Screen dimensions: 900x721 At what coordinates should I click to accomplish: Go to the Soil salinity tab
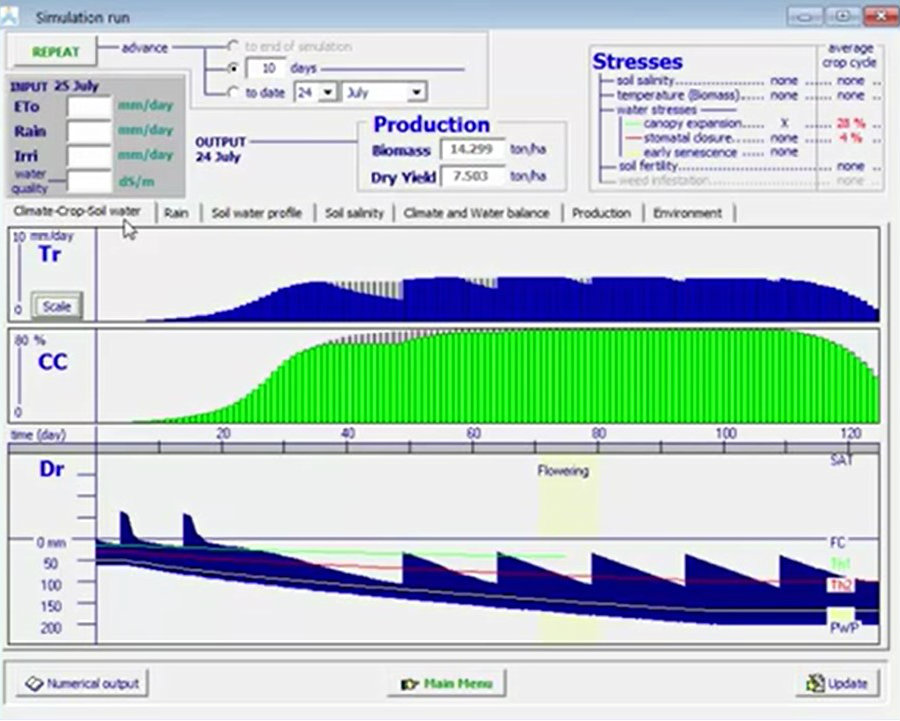[354, 213]
